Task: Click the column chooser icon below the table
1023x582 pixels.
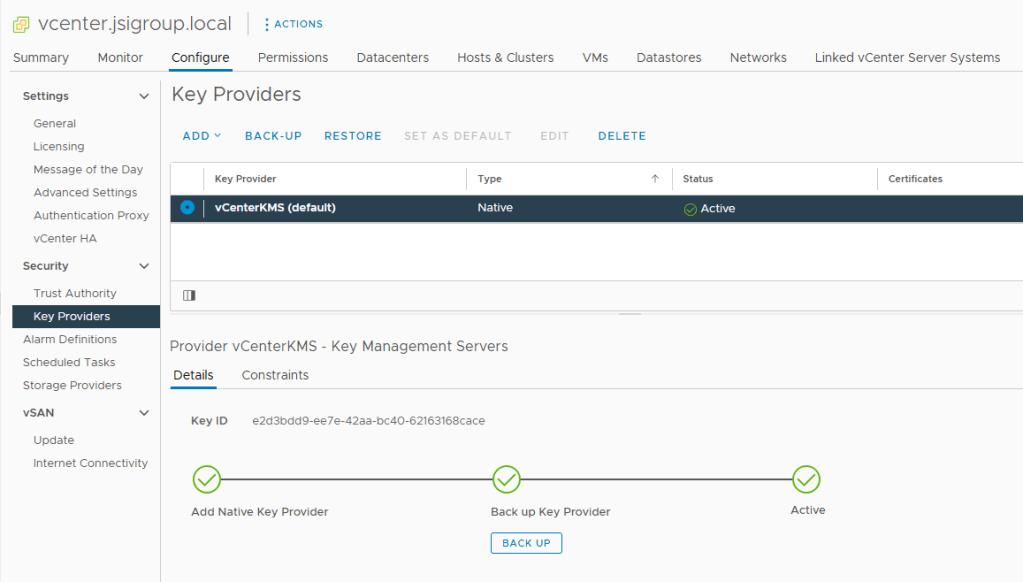Action: [189, 295]
